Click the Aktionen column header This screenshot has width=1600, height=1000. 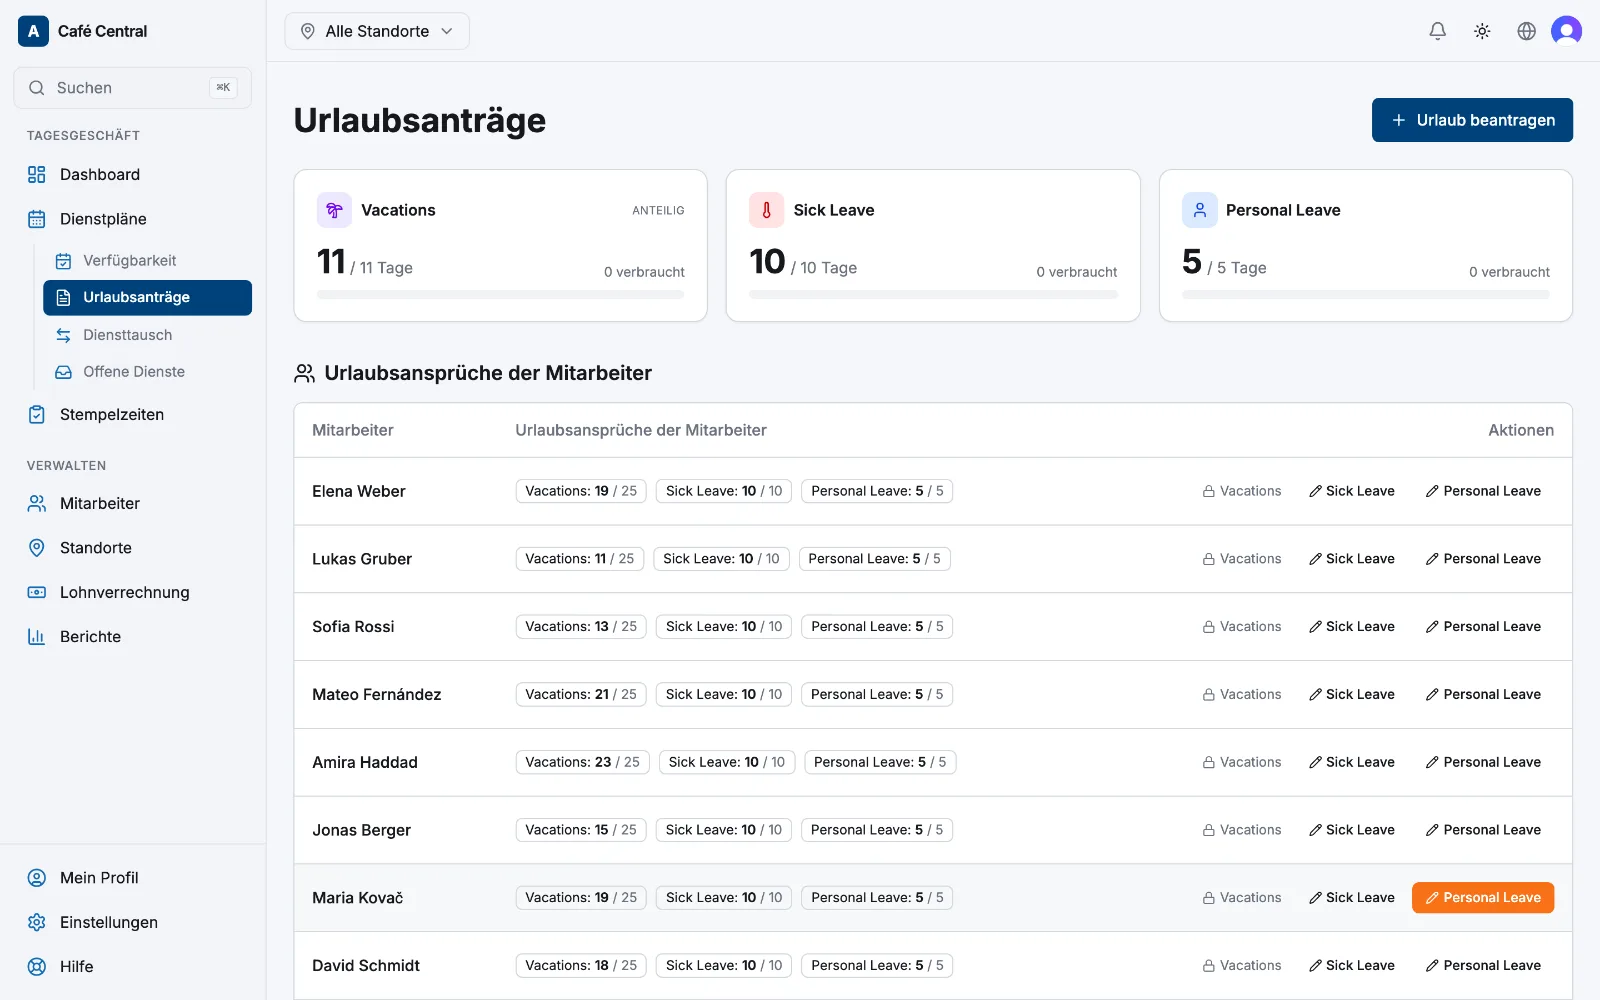click(x=1521, y=430)
